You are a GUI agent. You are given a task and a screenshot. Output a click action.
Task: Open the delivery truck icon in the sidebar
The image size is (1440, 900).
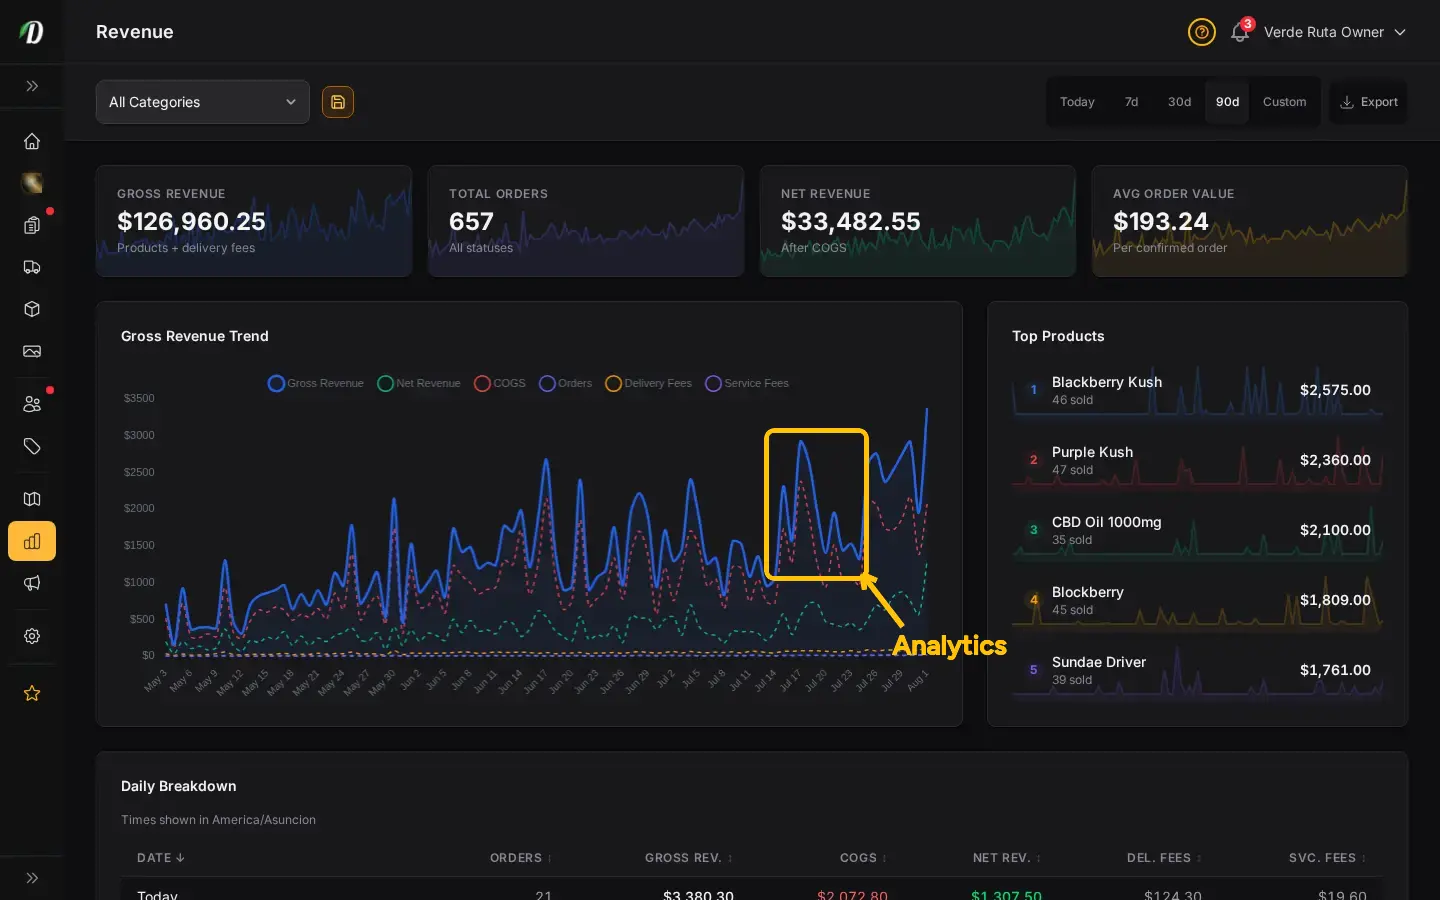pyautogui.click(x=32, y=267)
